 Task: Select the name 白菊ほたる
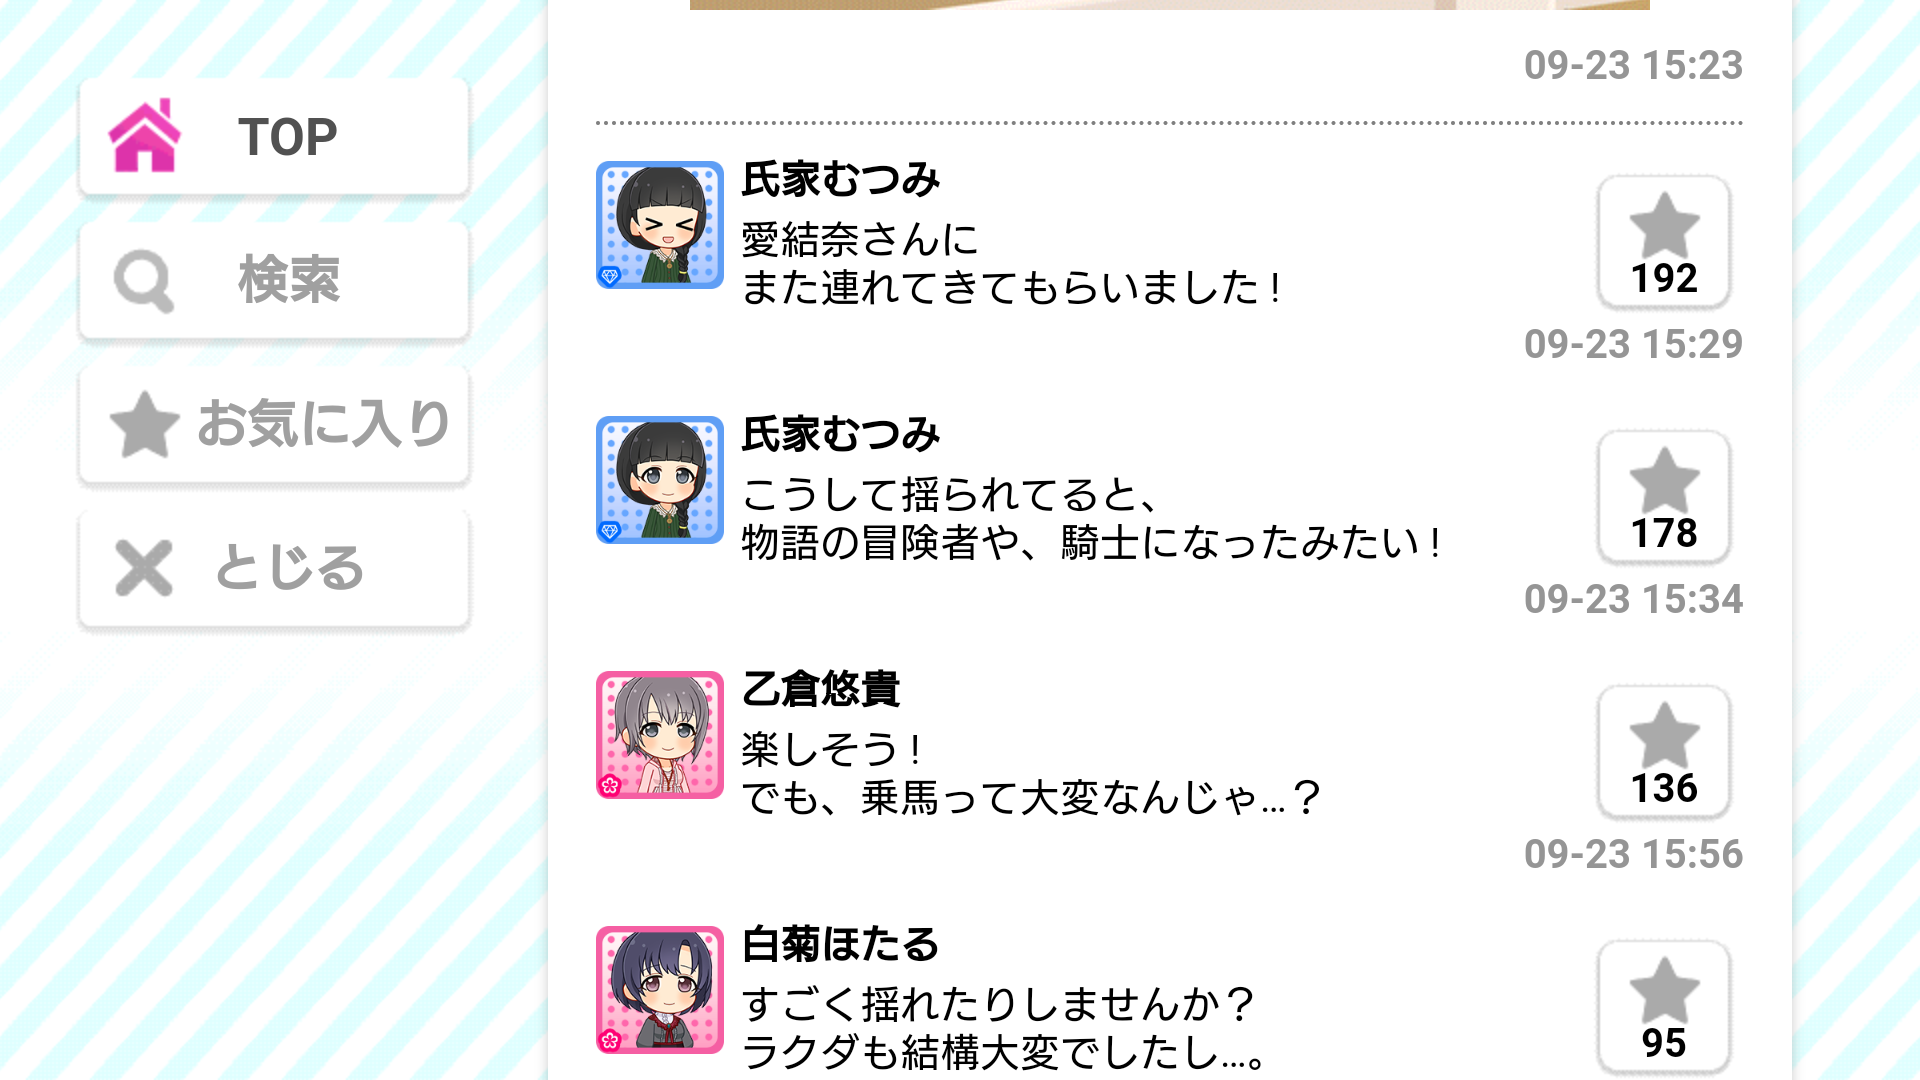coord(840,944)
